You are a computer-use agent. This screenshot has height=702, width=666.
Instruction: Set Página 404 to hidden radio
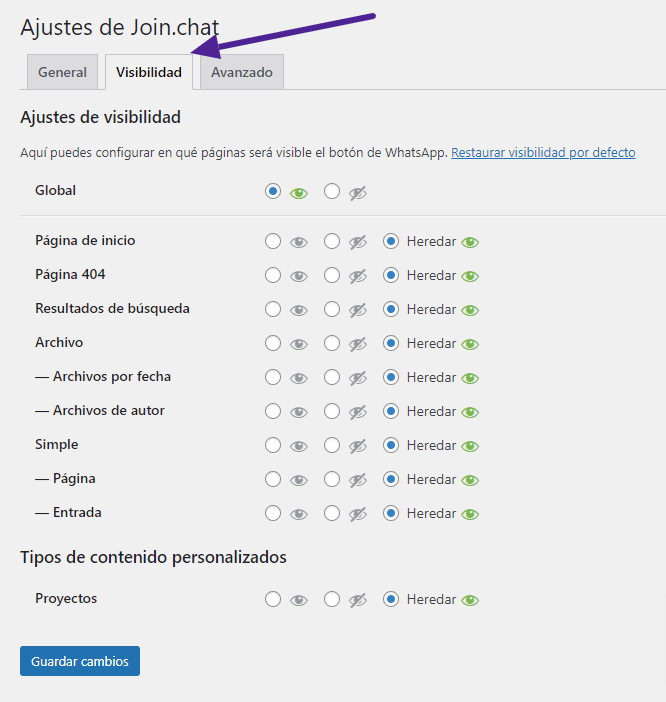[x=332, y=275]
